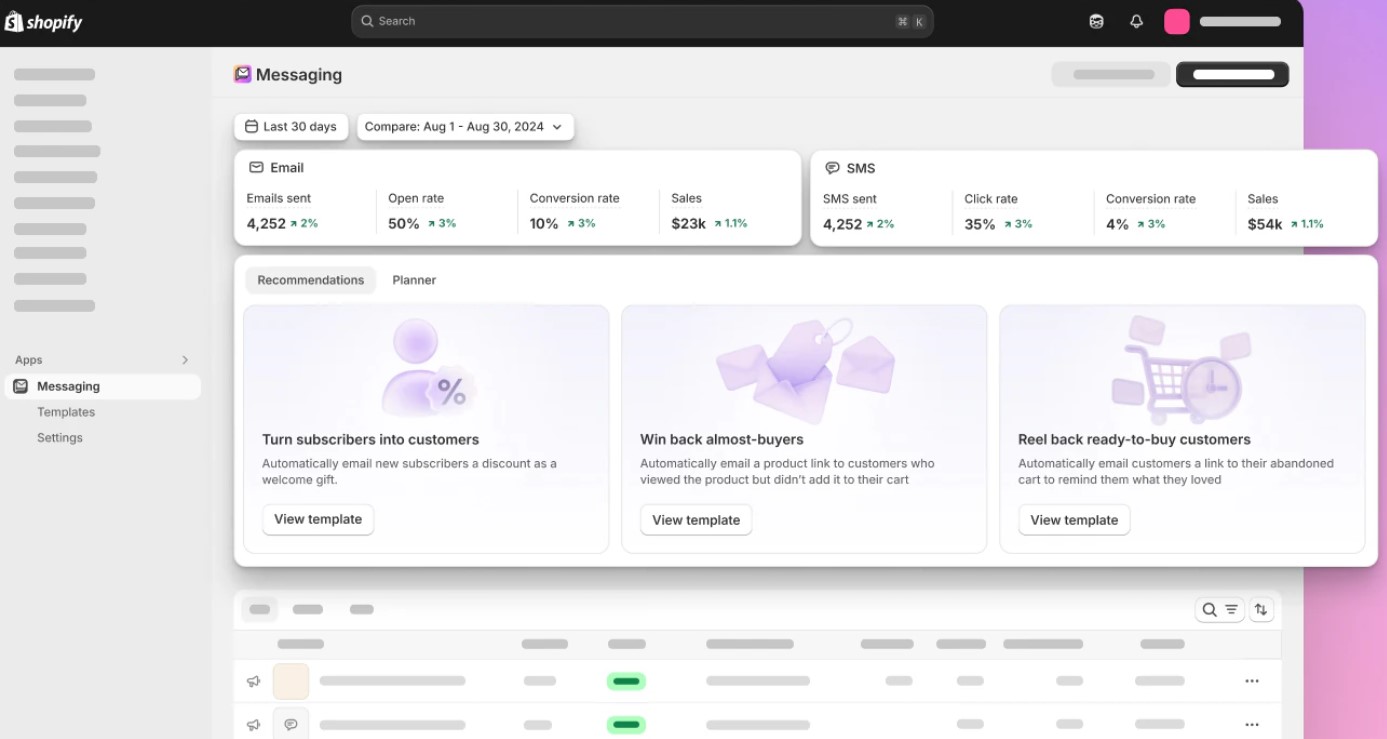The width and height of the screenshot is (1387, 739).
Task: Click the Turn subscribers into customers heading
Action: (370, 439)
